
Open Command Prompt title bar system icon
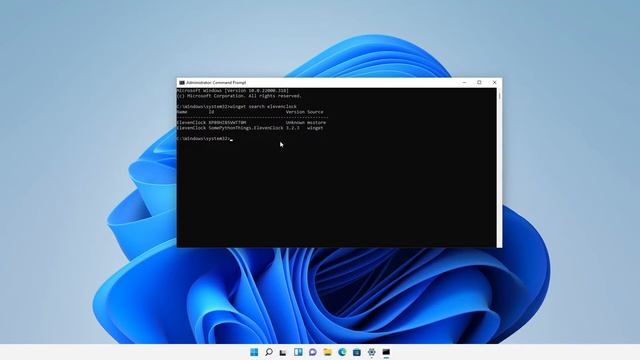coord(182,82)
